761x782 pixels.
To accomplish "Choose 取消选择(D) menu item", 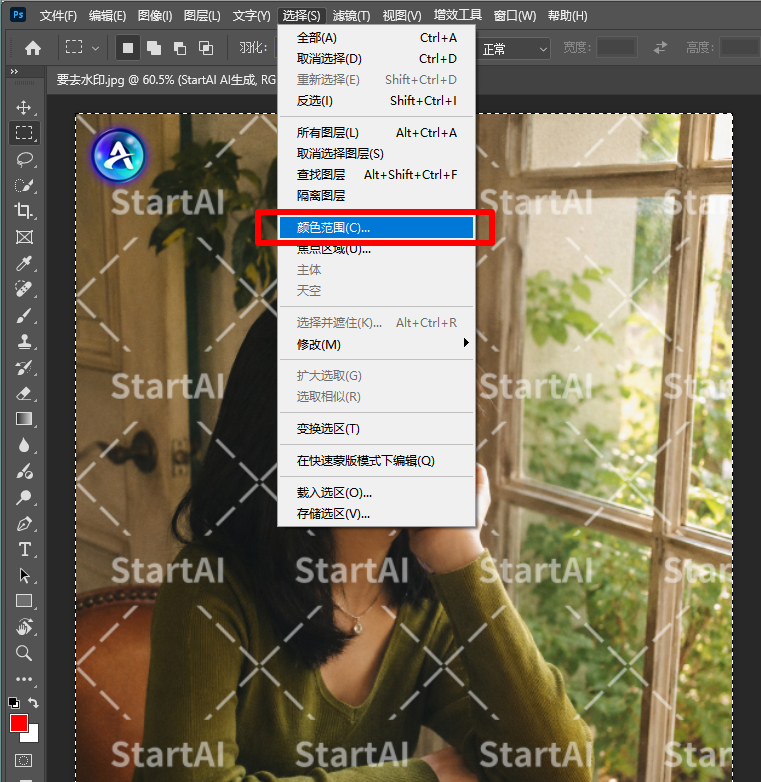I will 376,59.
